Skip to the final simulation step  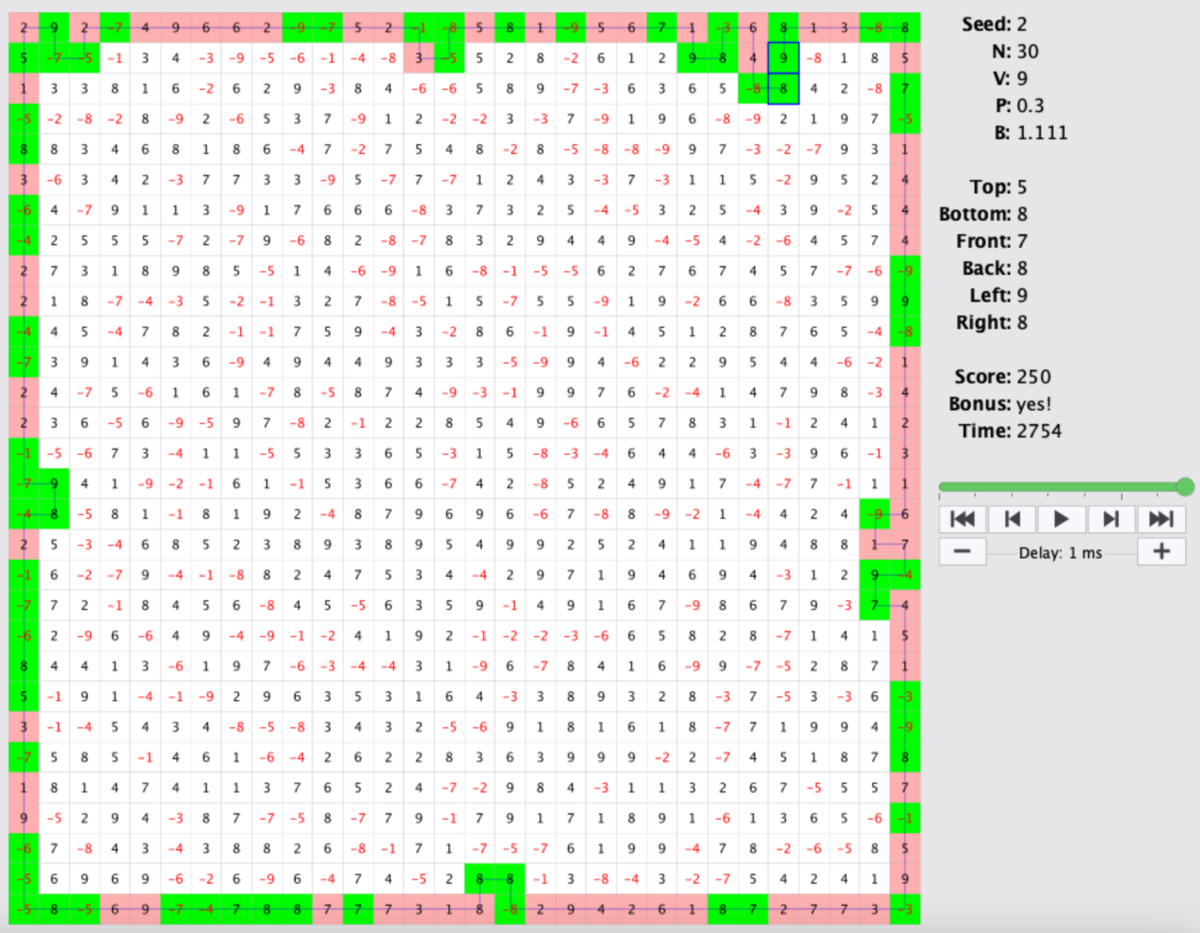pyautogui.click(x=1161, y=518)
